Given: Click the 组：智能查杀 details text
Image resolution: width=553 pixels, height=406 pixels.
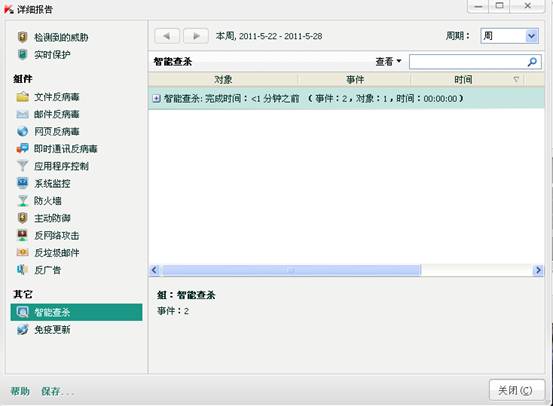Looking at the screenshot, I should click(x=186, y=295).
